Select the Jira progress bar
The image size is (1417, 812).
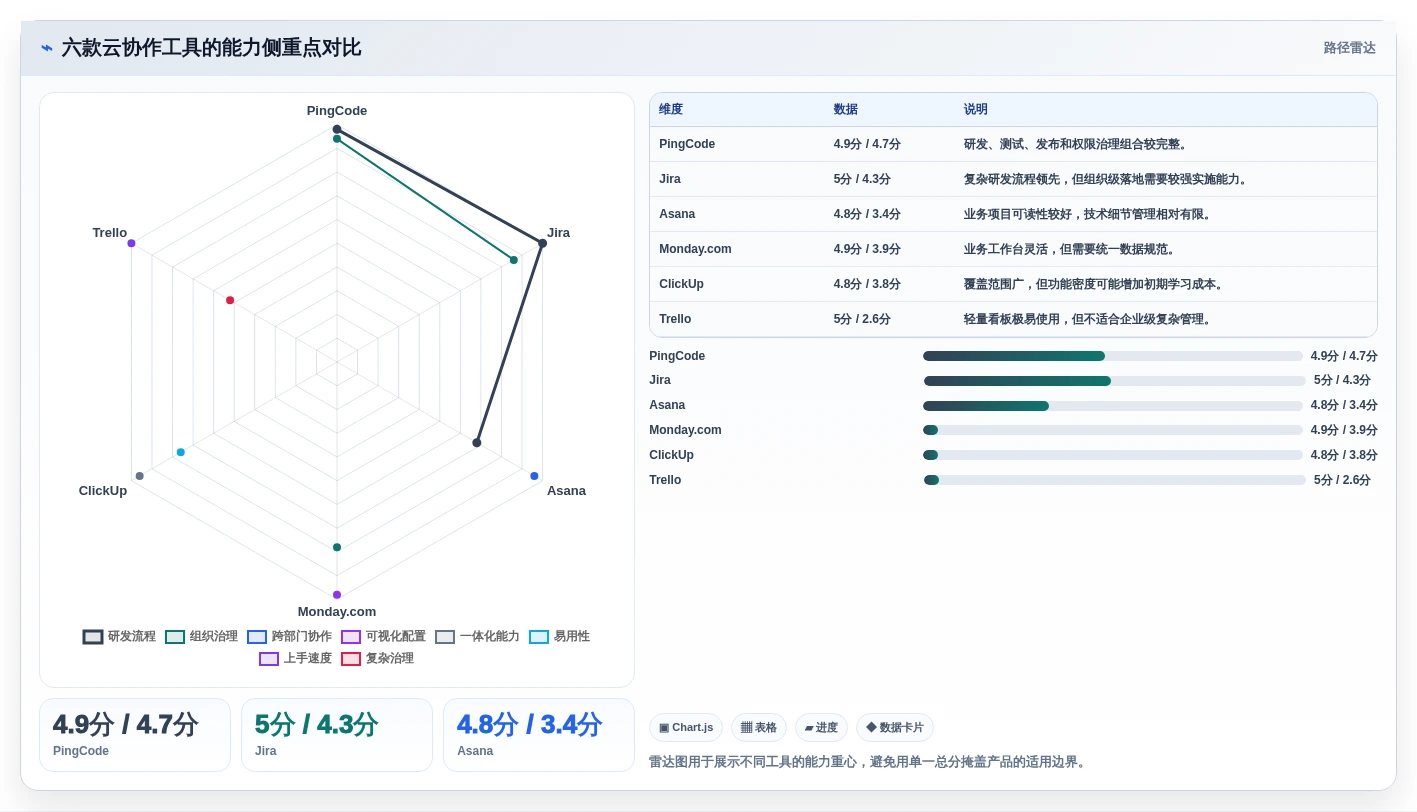tap(1113, 381)
